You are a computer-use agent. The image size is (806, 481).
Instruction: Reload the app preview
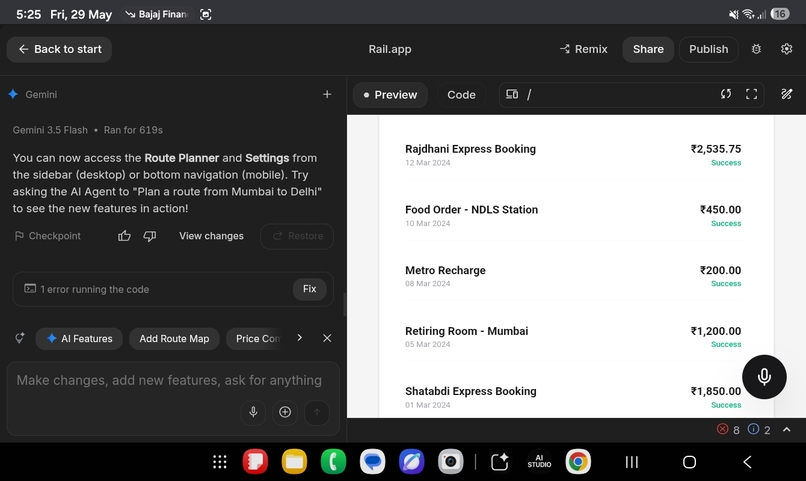click(725, 94)
